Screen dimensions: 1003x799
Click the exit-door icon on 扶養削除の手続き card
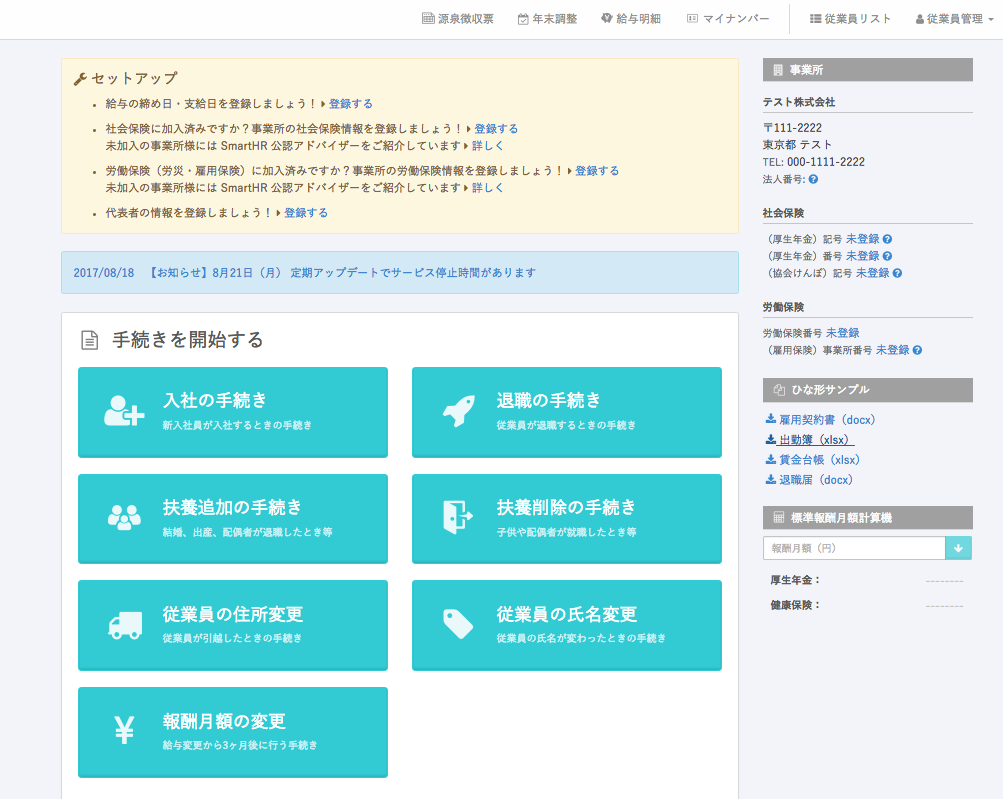tap(458, 516)
